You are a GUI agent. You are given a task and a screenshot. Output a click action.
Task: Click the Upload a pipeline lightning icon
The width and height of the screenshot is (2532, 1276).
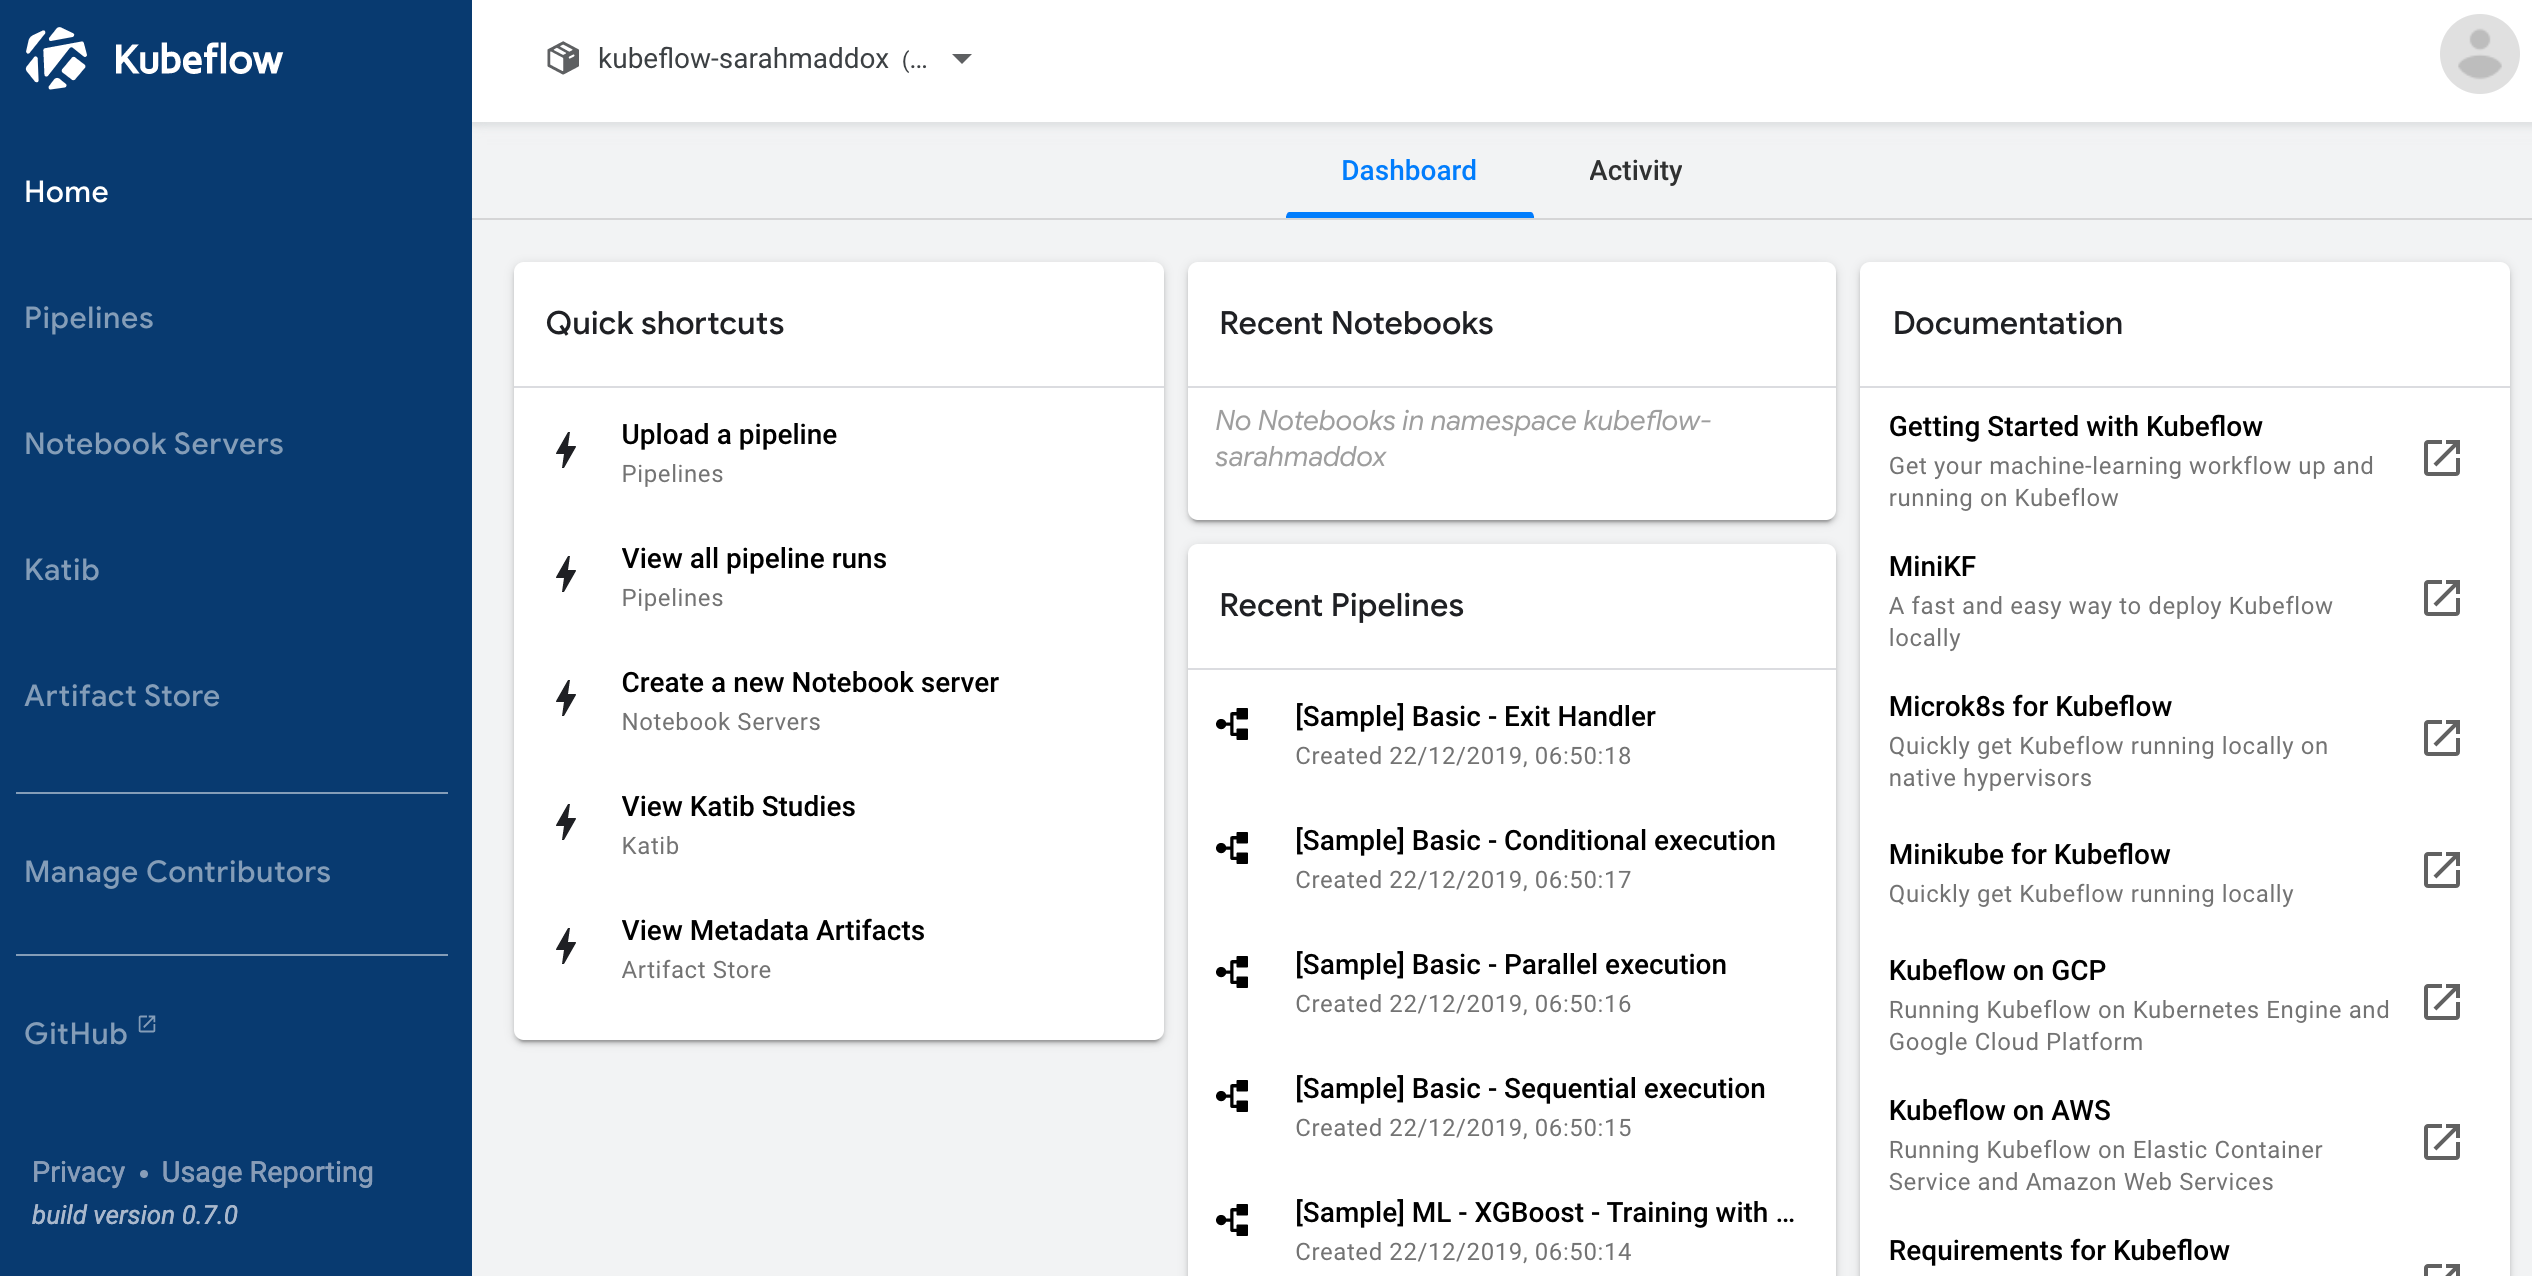point(566,451)
